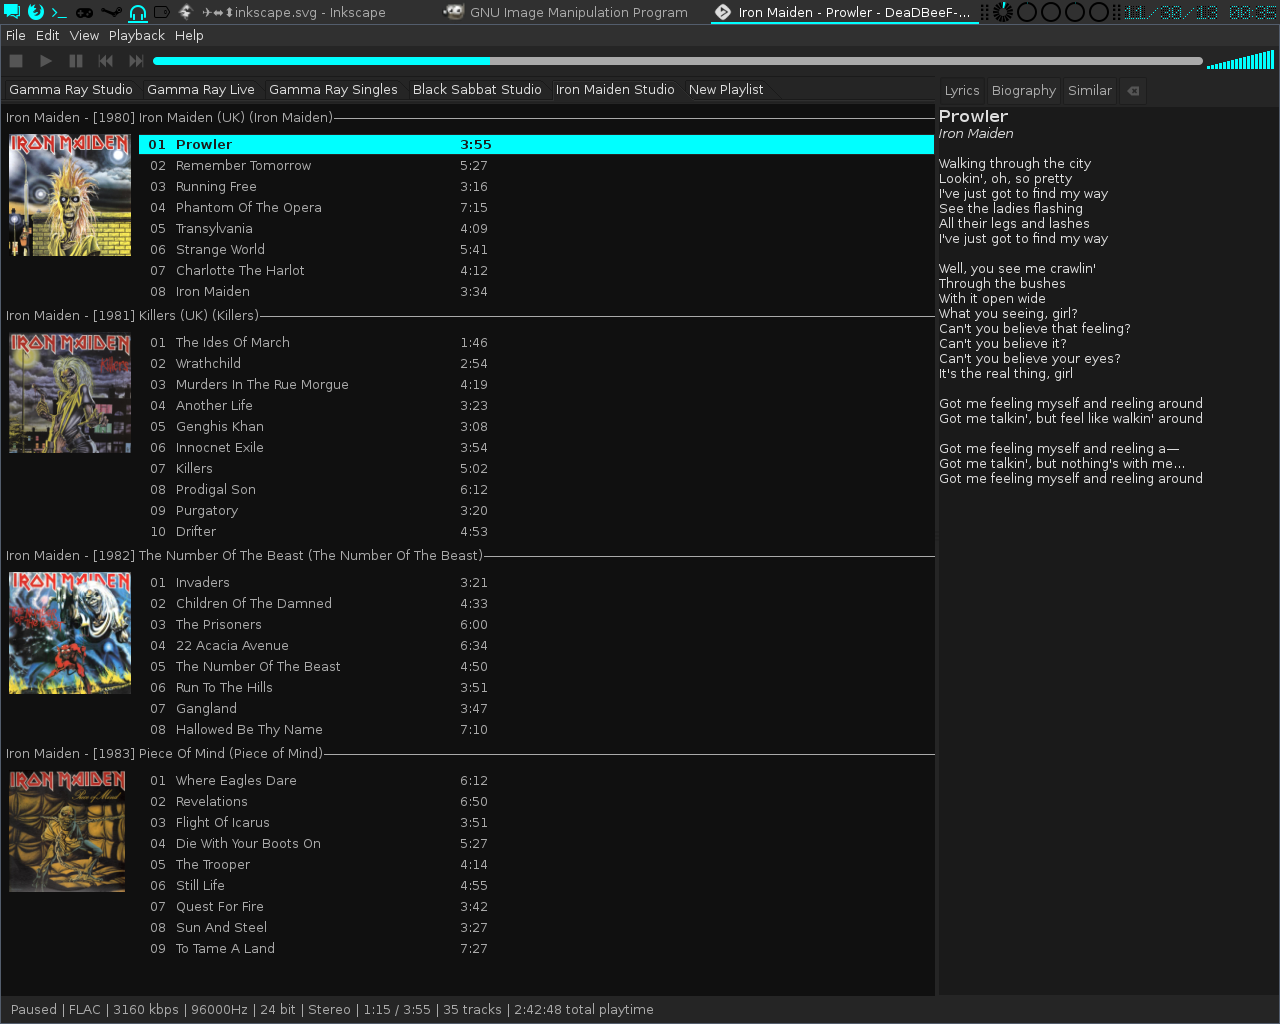Viewport: 1280px width, 1024px height.
Task: Select track Hallowed Be Thy Name
Action: pyautogui.click(x=536, y=729)
